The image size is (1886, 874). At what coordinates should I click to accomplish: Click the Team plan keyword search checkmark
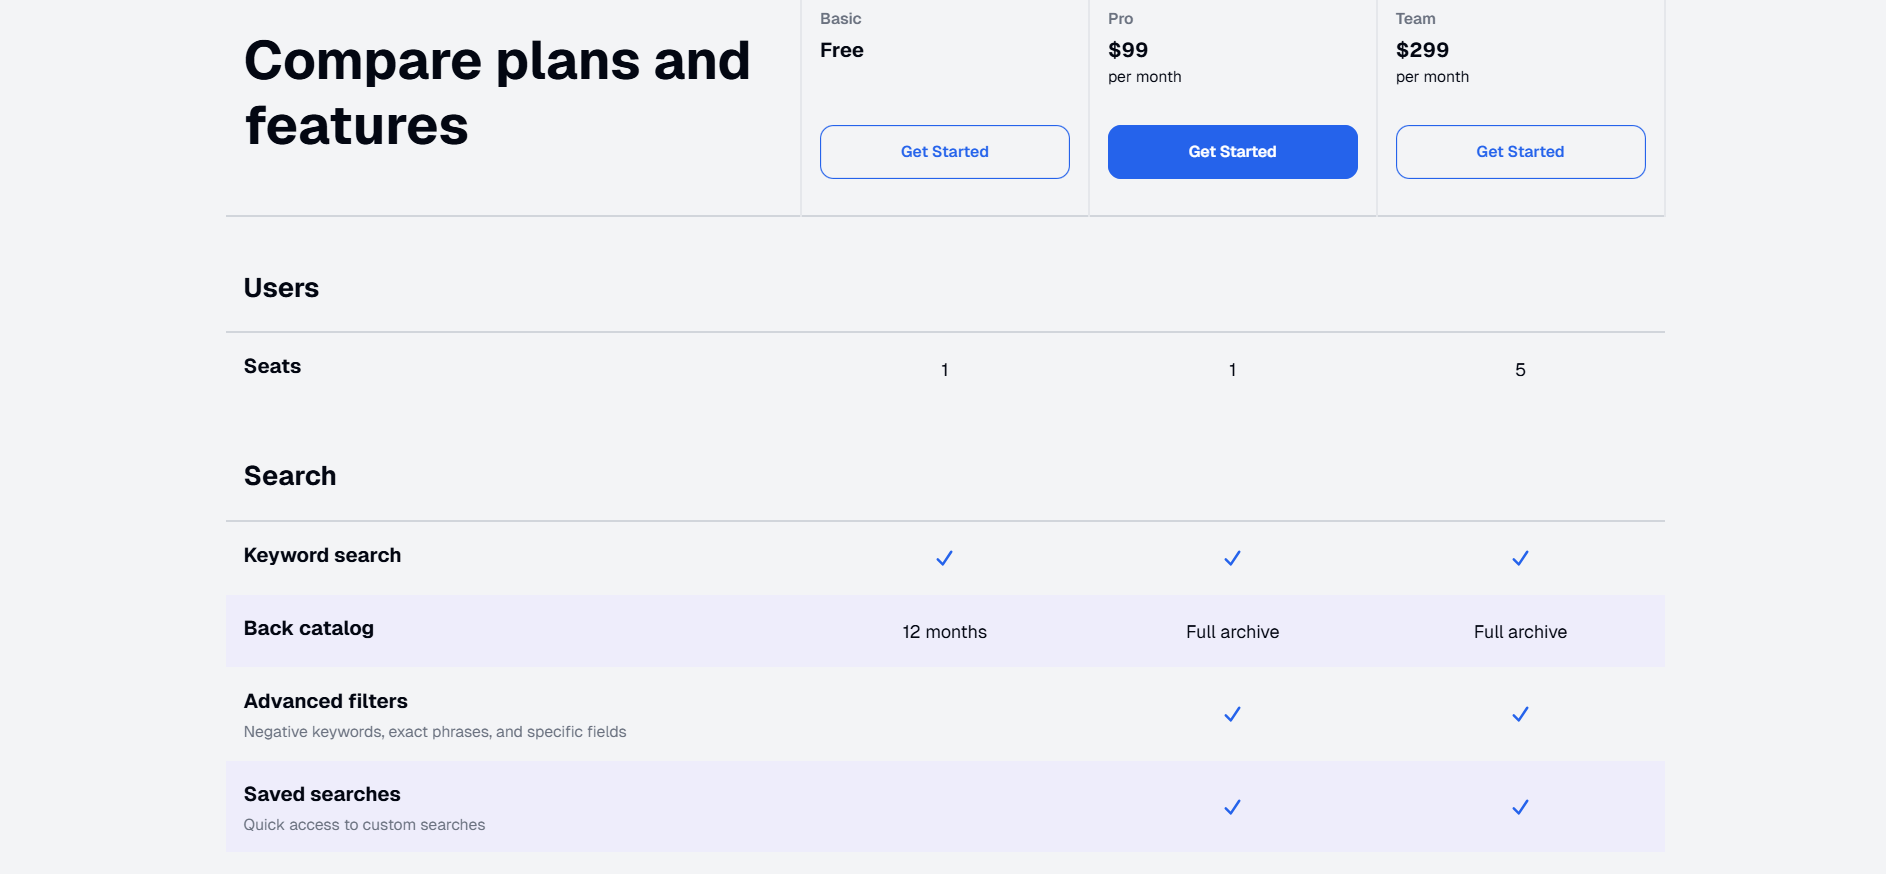pos(1520,558)
